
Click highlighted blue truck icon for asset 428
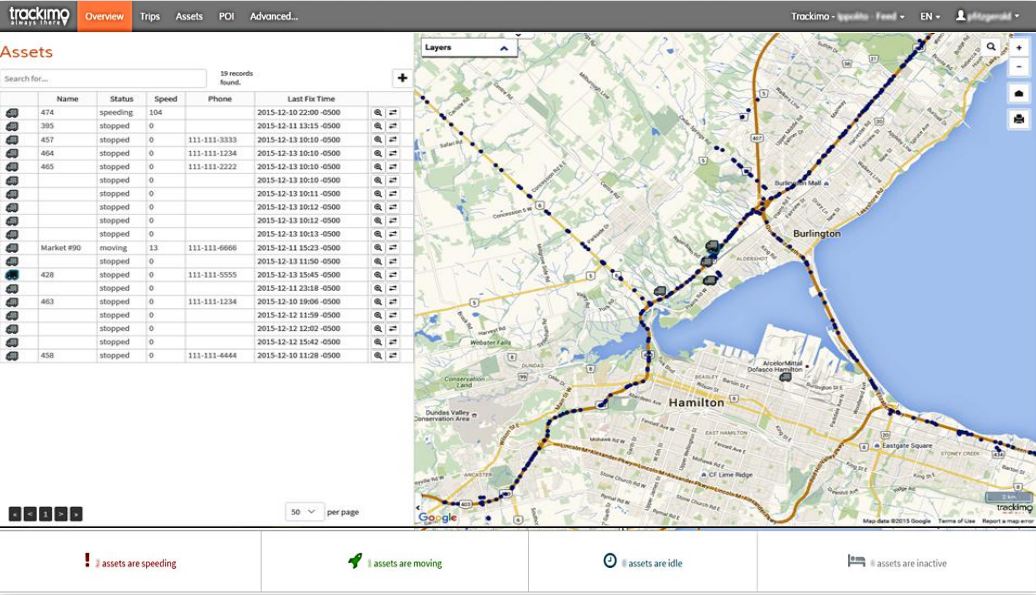12,275
